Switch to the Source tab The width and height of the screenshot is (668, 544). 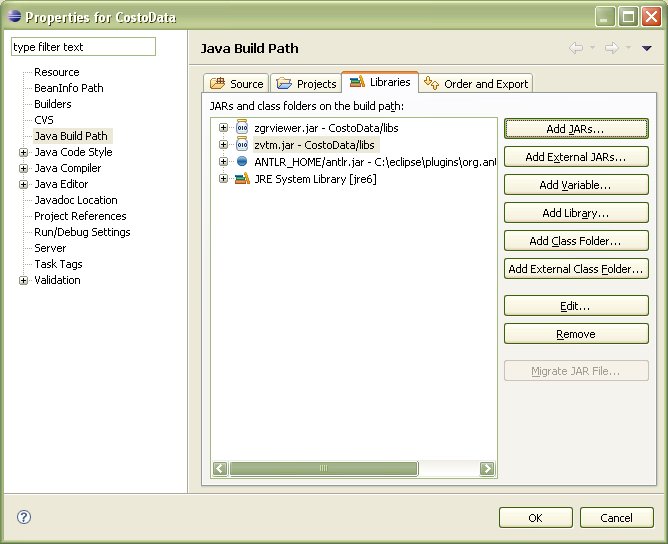(237, 84)
